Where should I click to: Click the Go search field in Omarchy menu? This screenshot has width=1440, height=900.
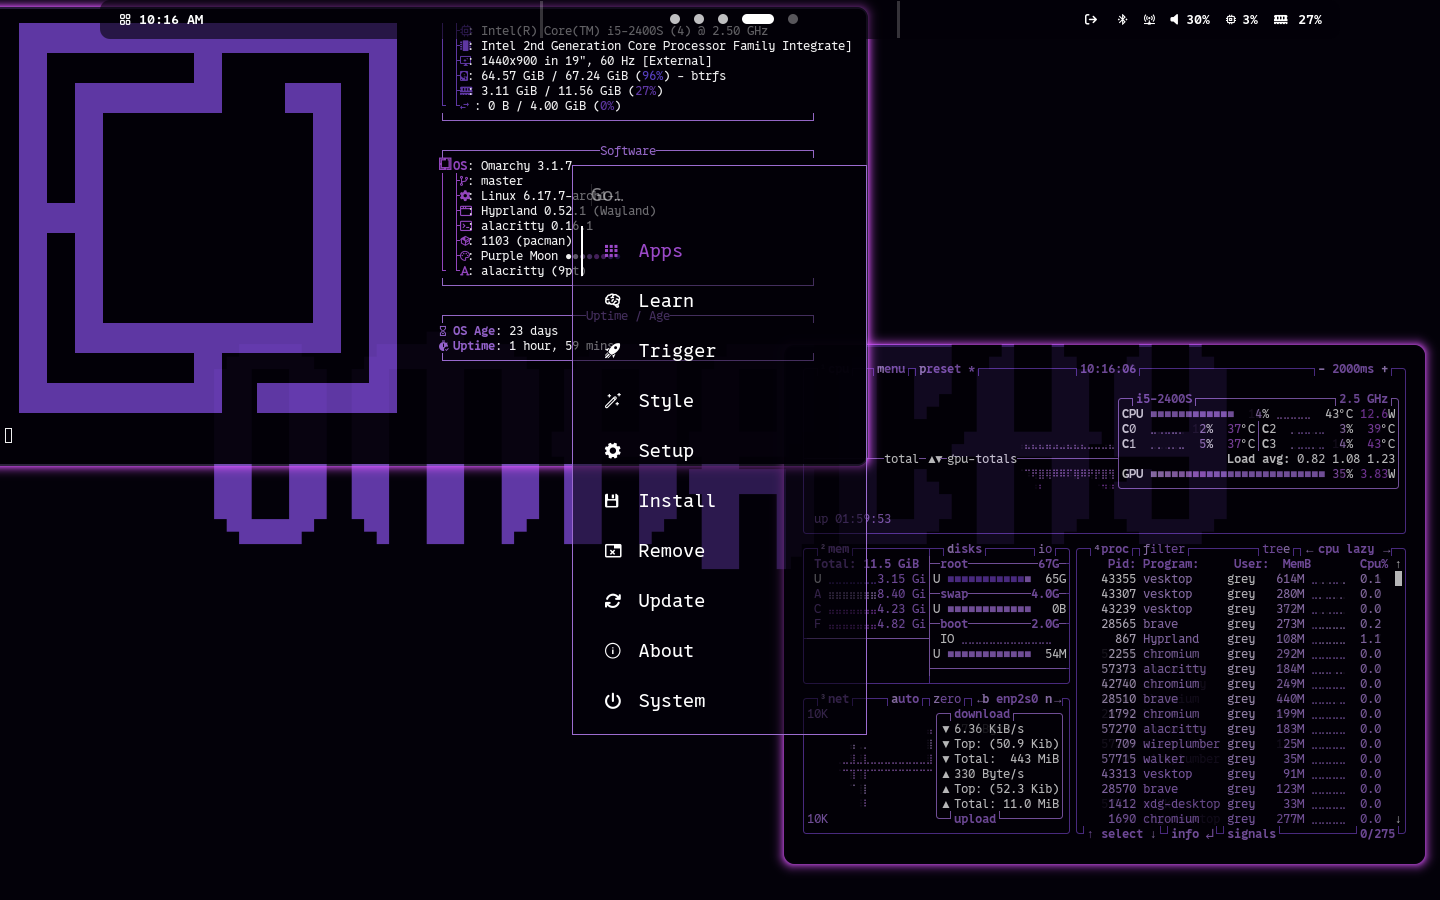[x=719, y=195]
